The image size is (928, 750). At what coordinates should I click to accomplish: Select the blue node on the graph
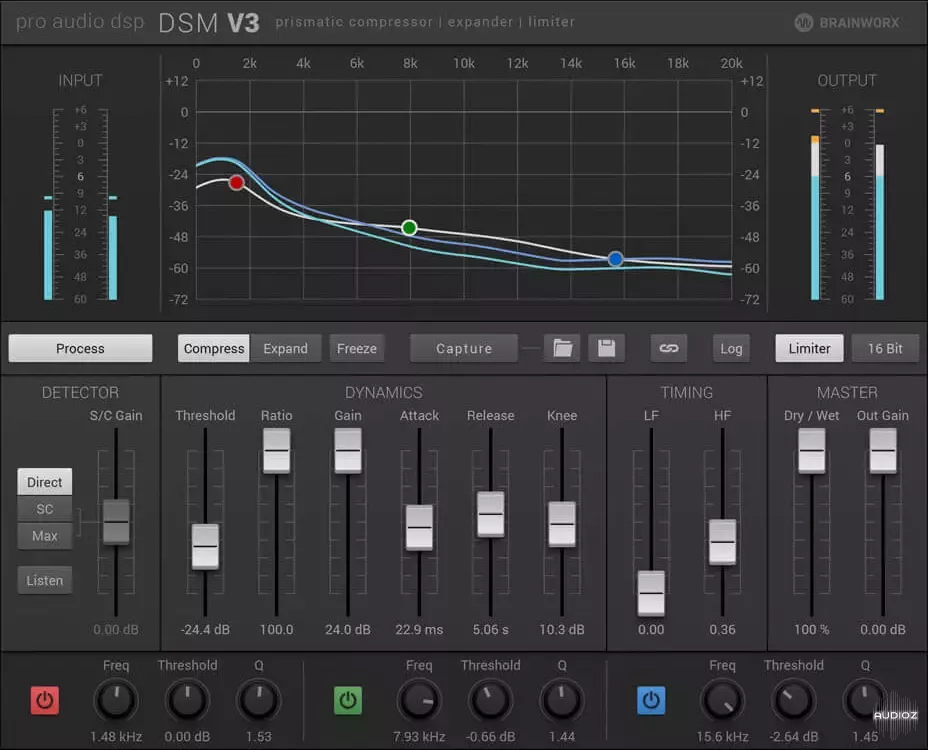[616, 259]
